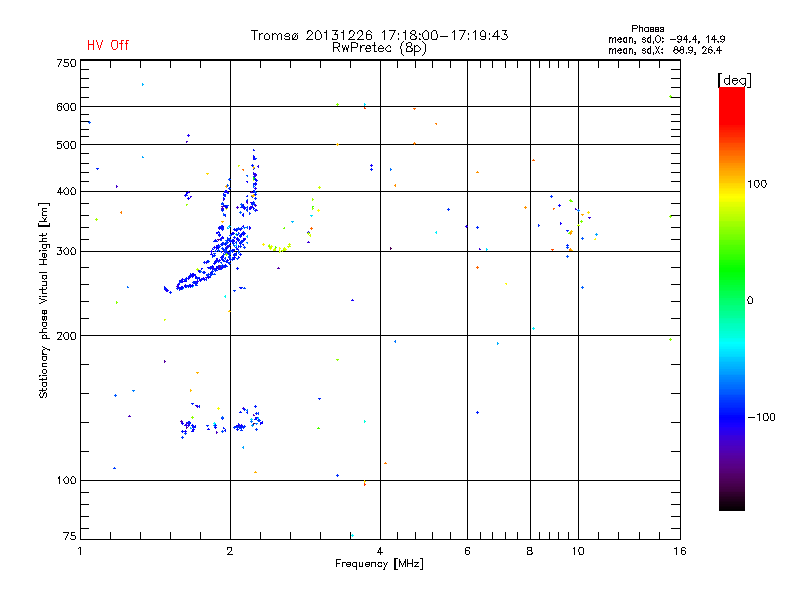This screenshot has height=600, width=800.
Task: Click the colorbar tick label "0"
Action: point(750,301)
